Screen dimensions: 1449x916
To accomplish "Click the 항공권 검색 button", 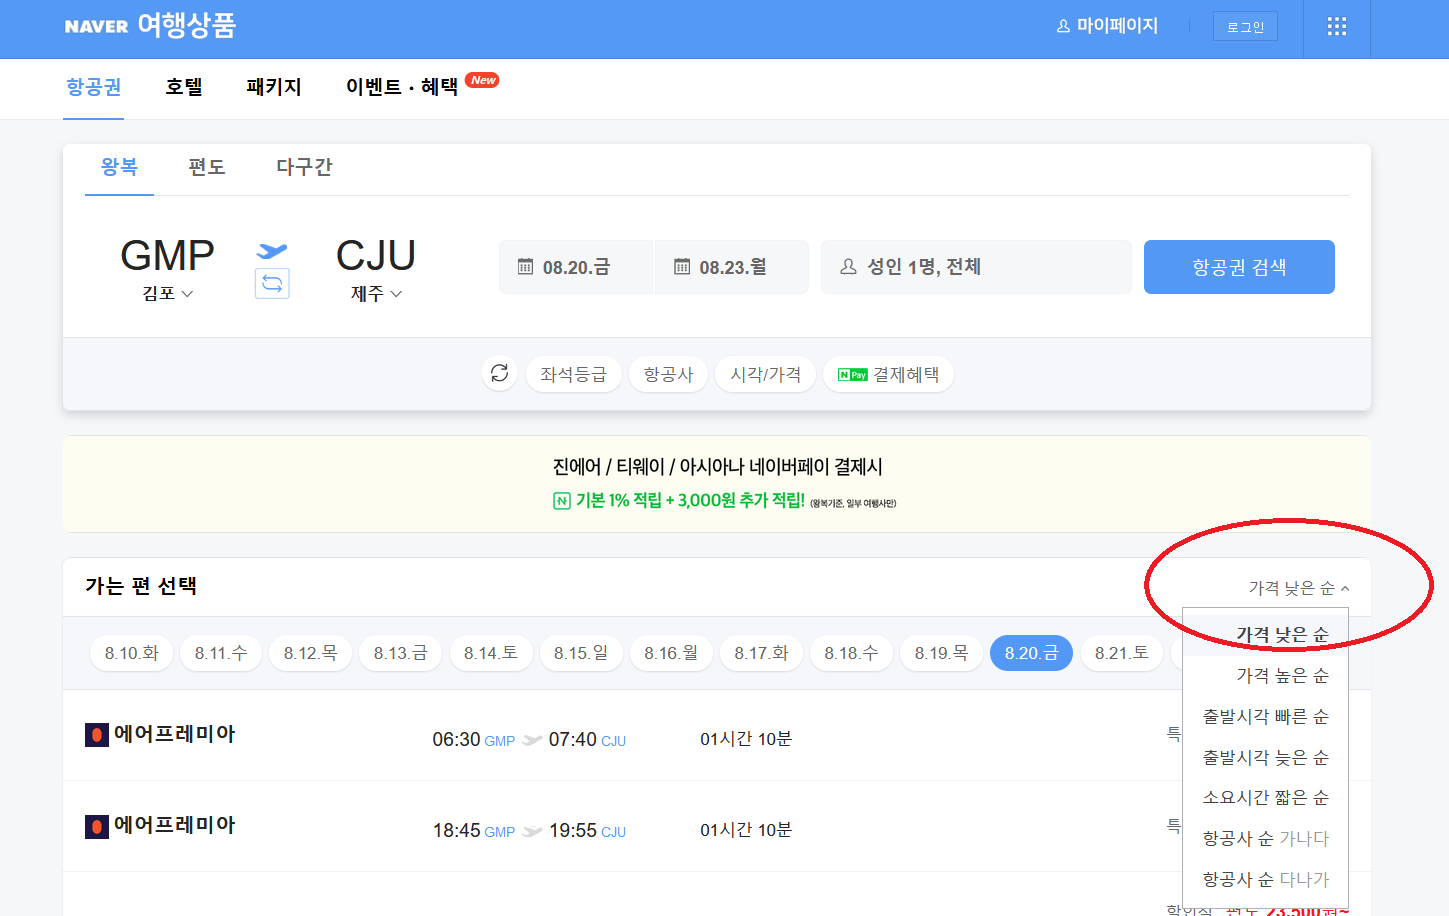I will (x=1239, y=267).
